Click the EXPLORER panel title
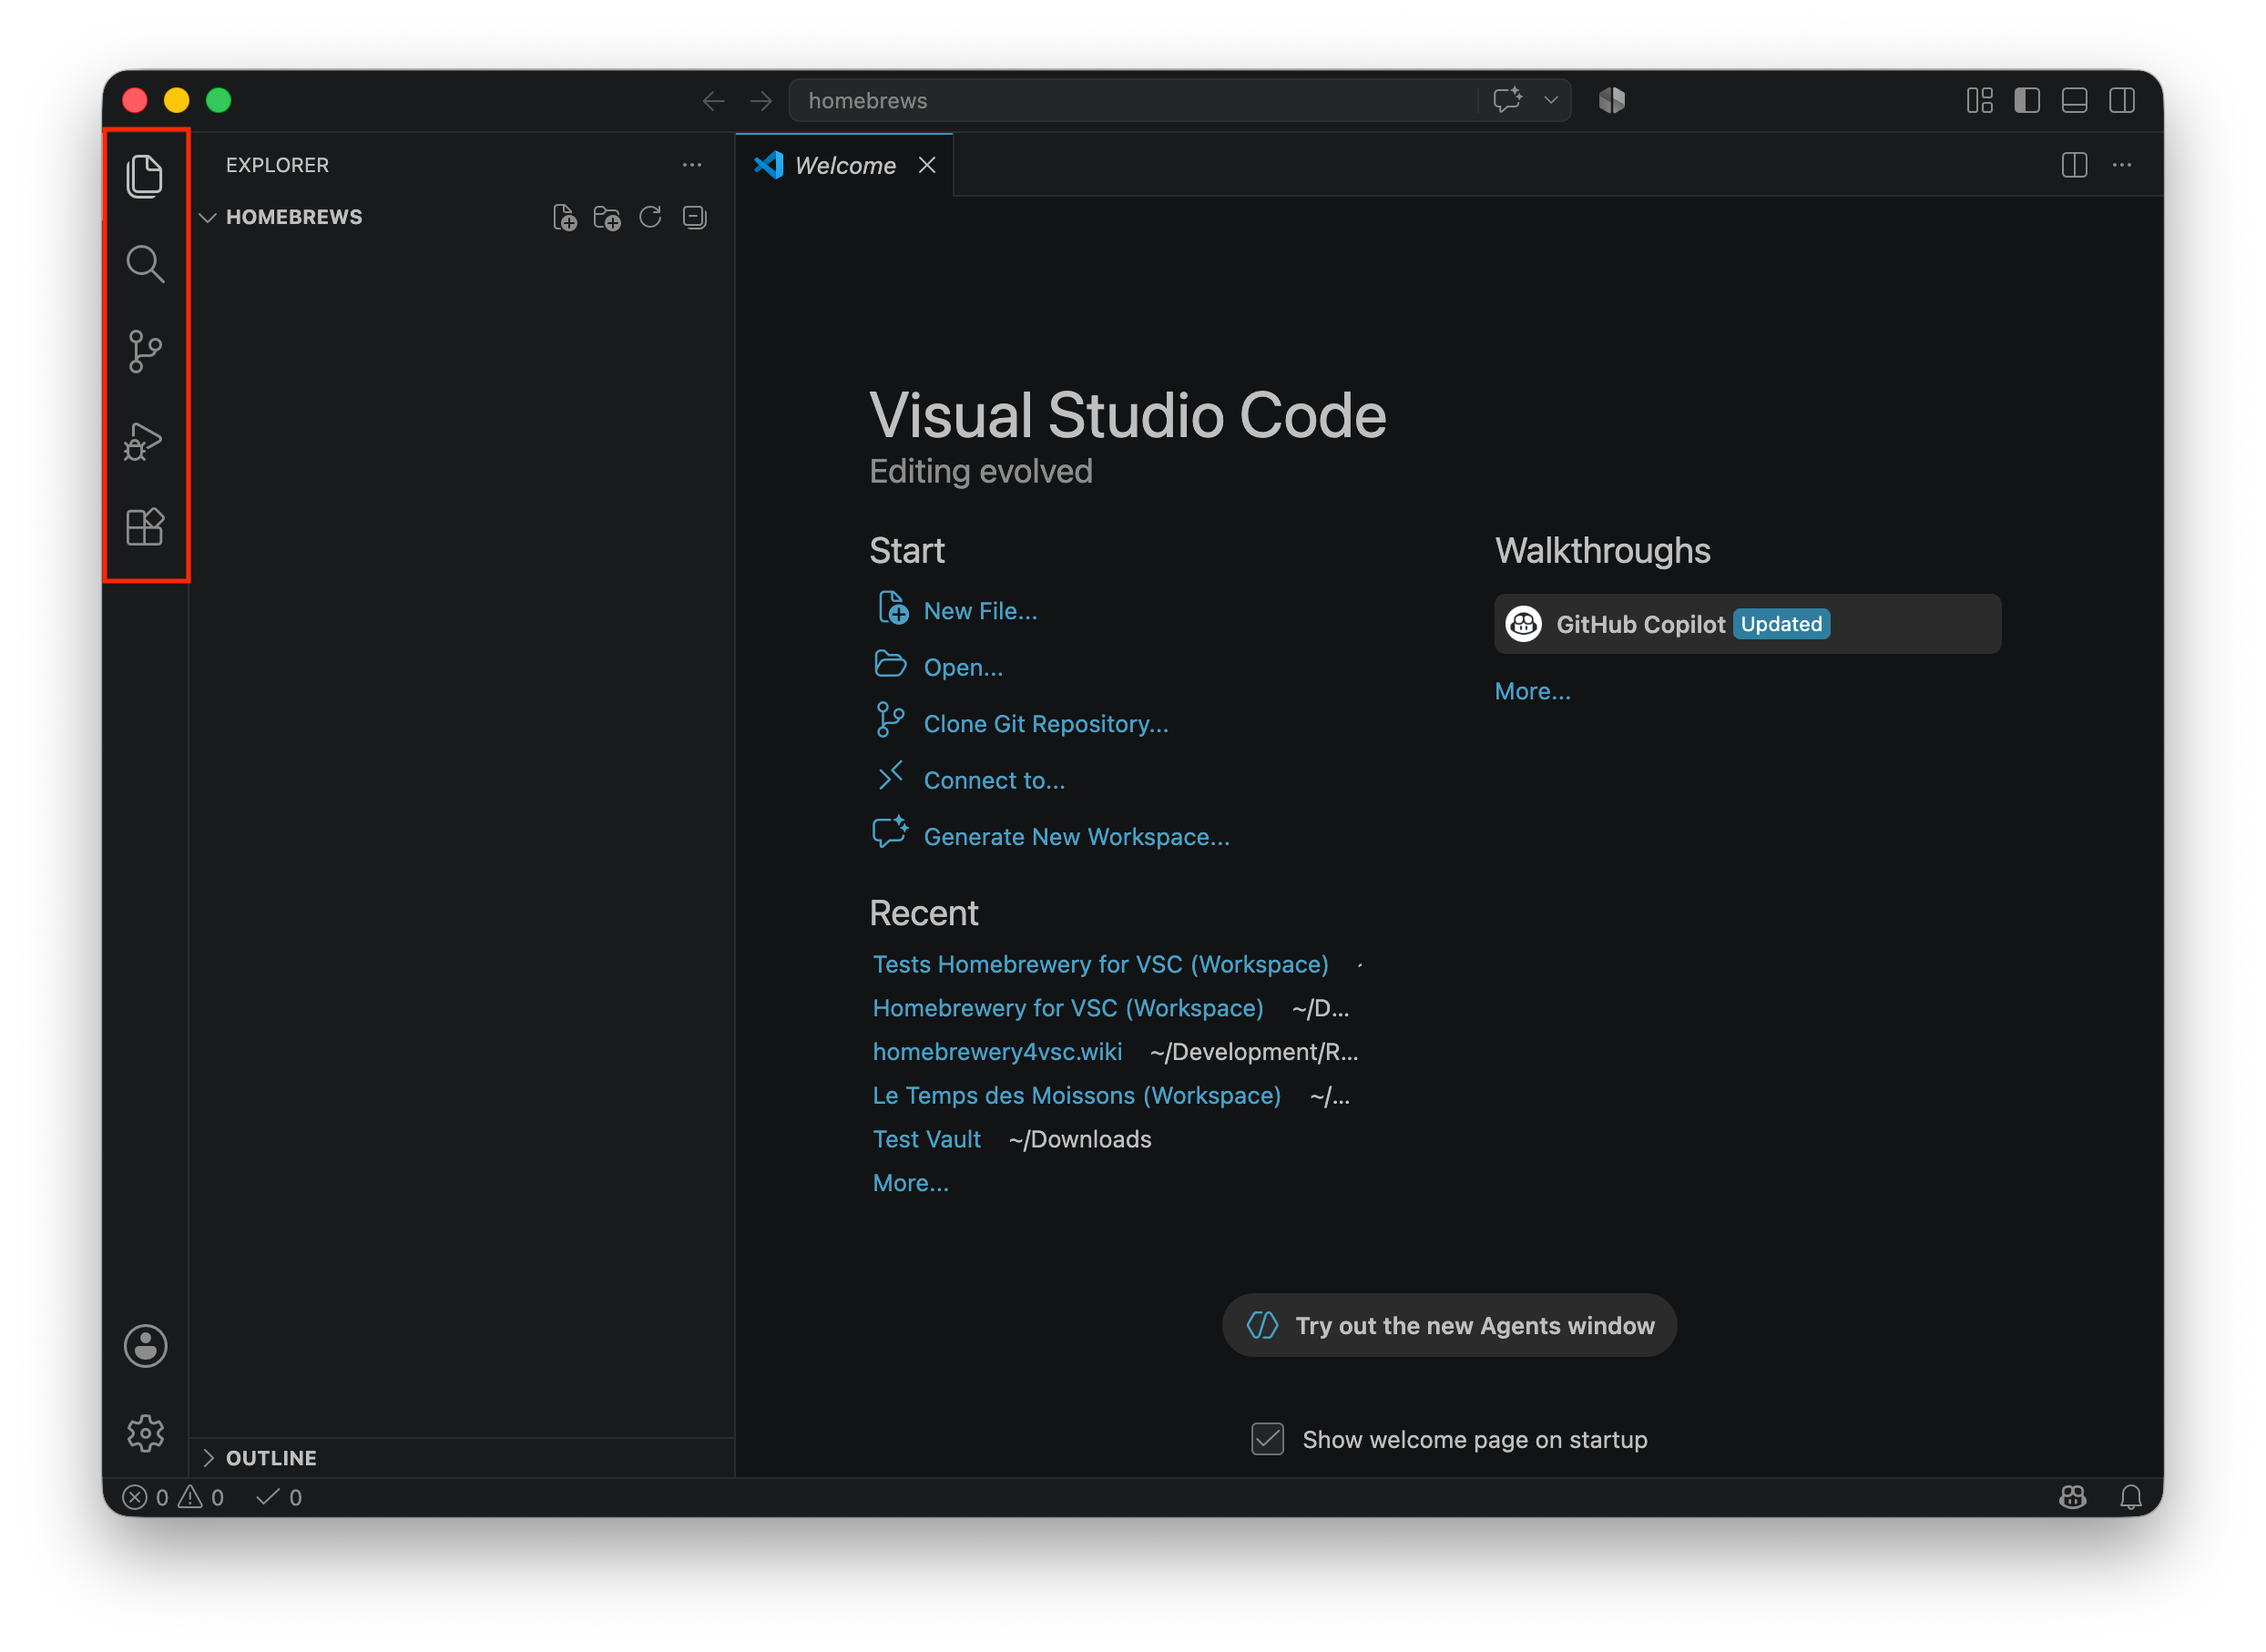Image resolution: width=2266 pixels, height=1652 pixels. (x=277, y=165)
